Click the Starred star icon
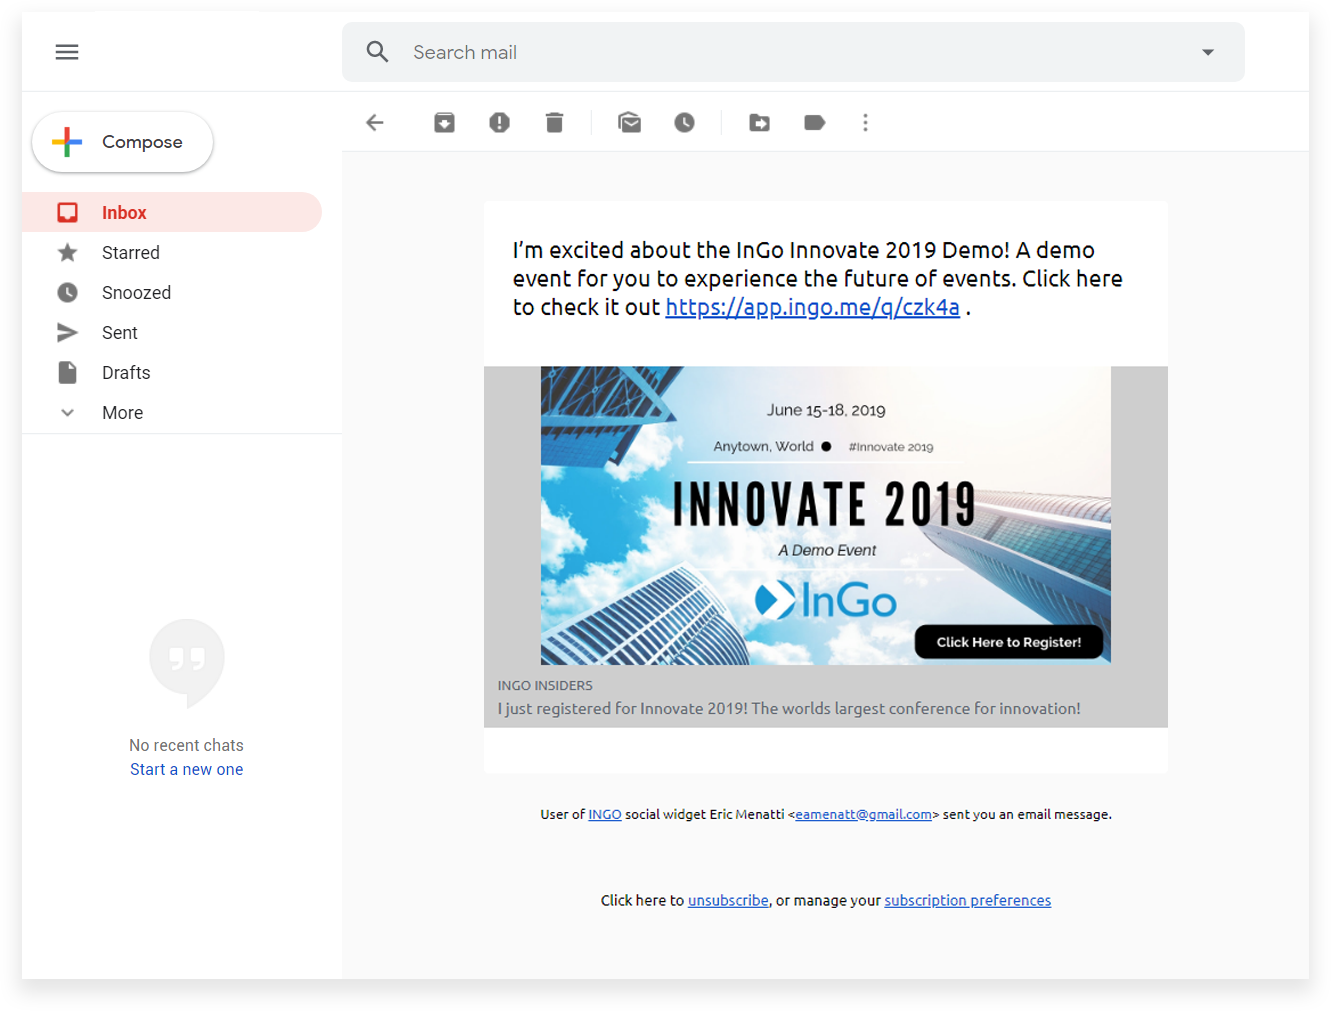The width and height of the screenshot is (1331, 1011). 67,253
